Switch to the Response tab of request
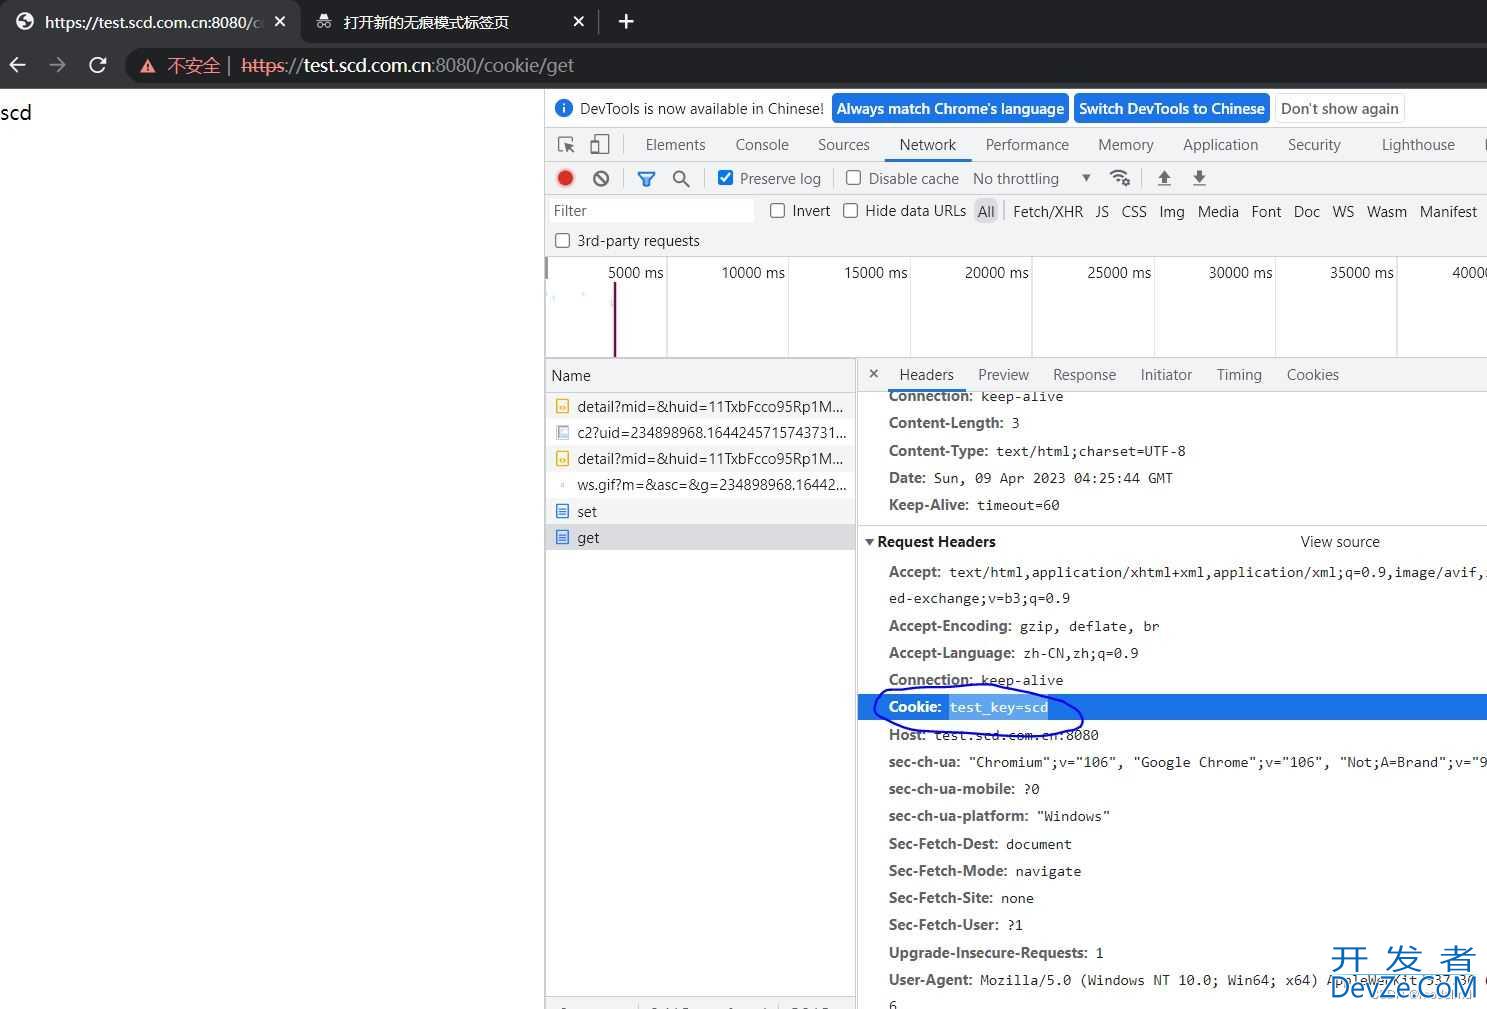The height and width of the screenshot is (1009, 1487). [x=1084, y=375]
